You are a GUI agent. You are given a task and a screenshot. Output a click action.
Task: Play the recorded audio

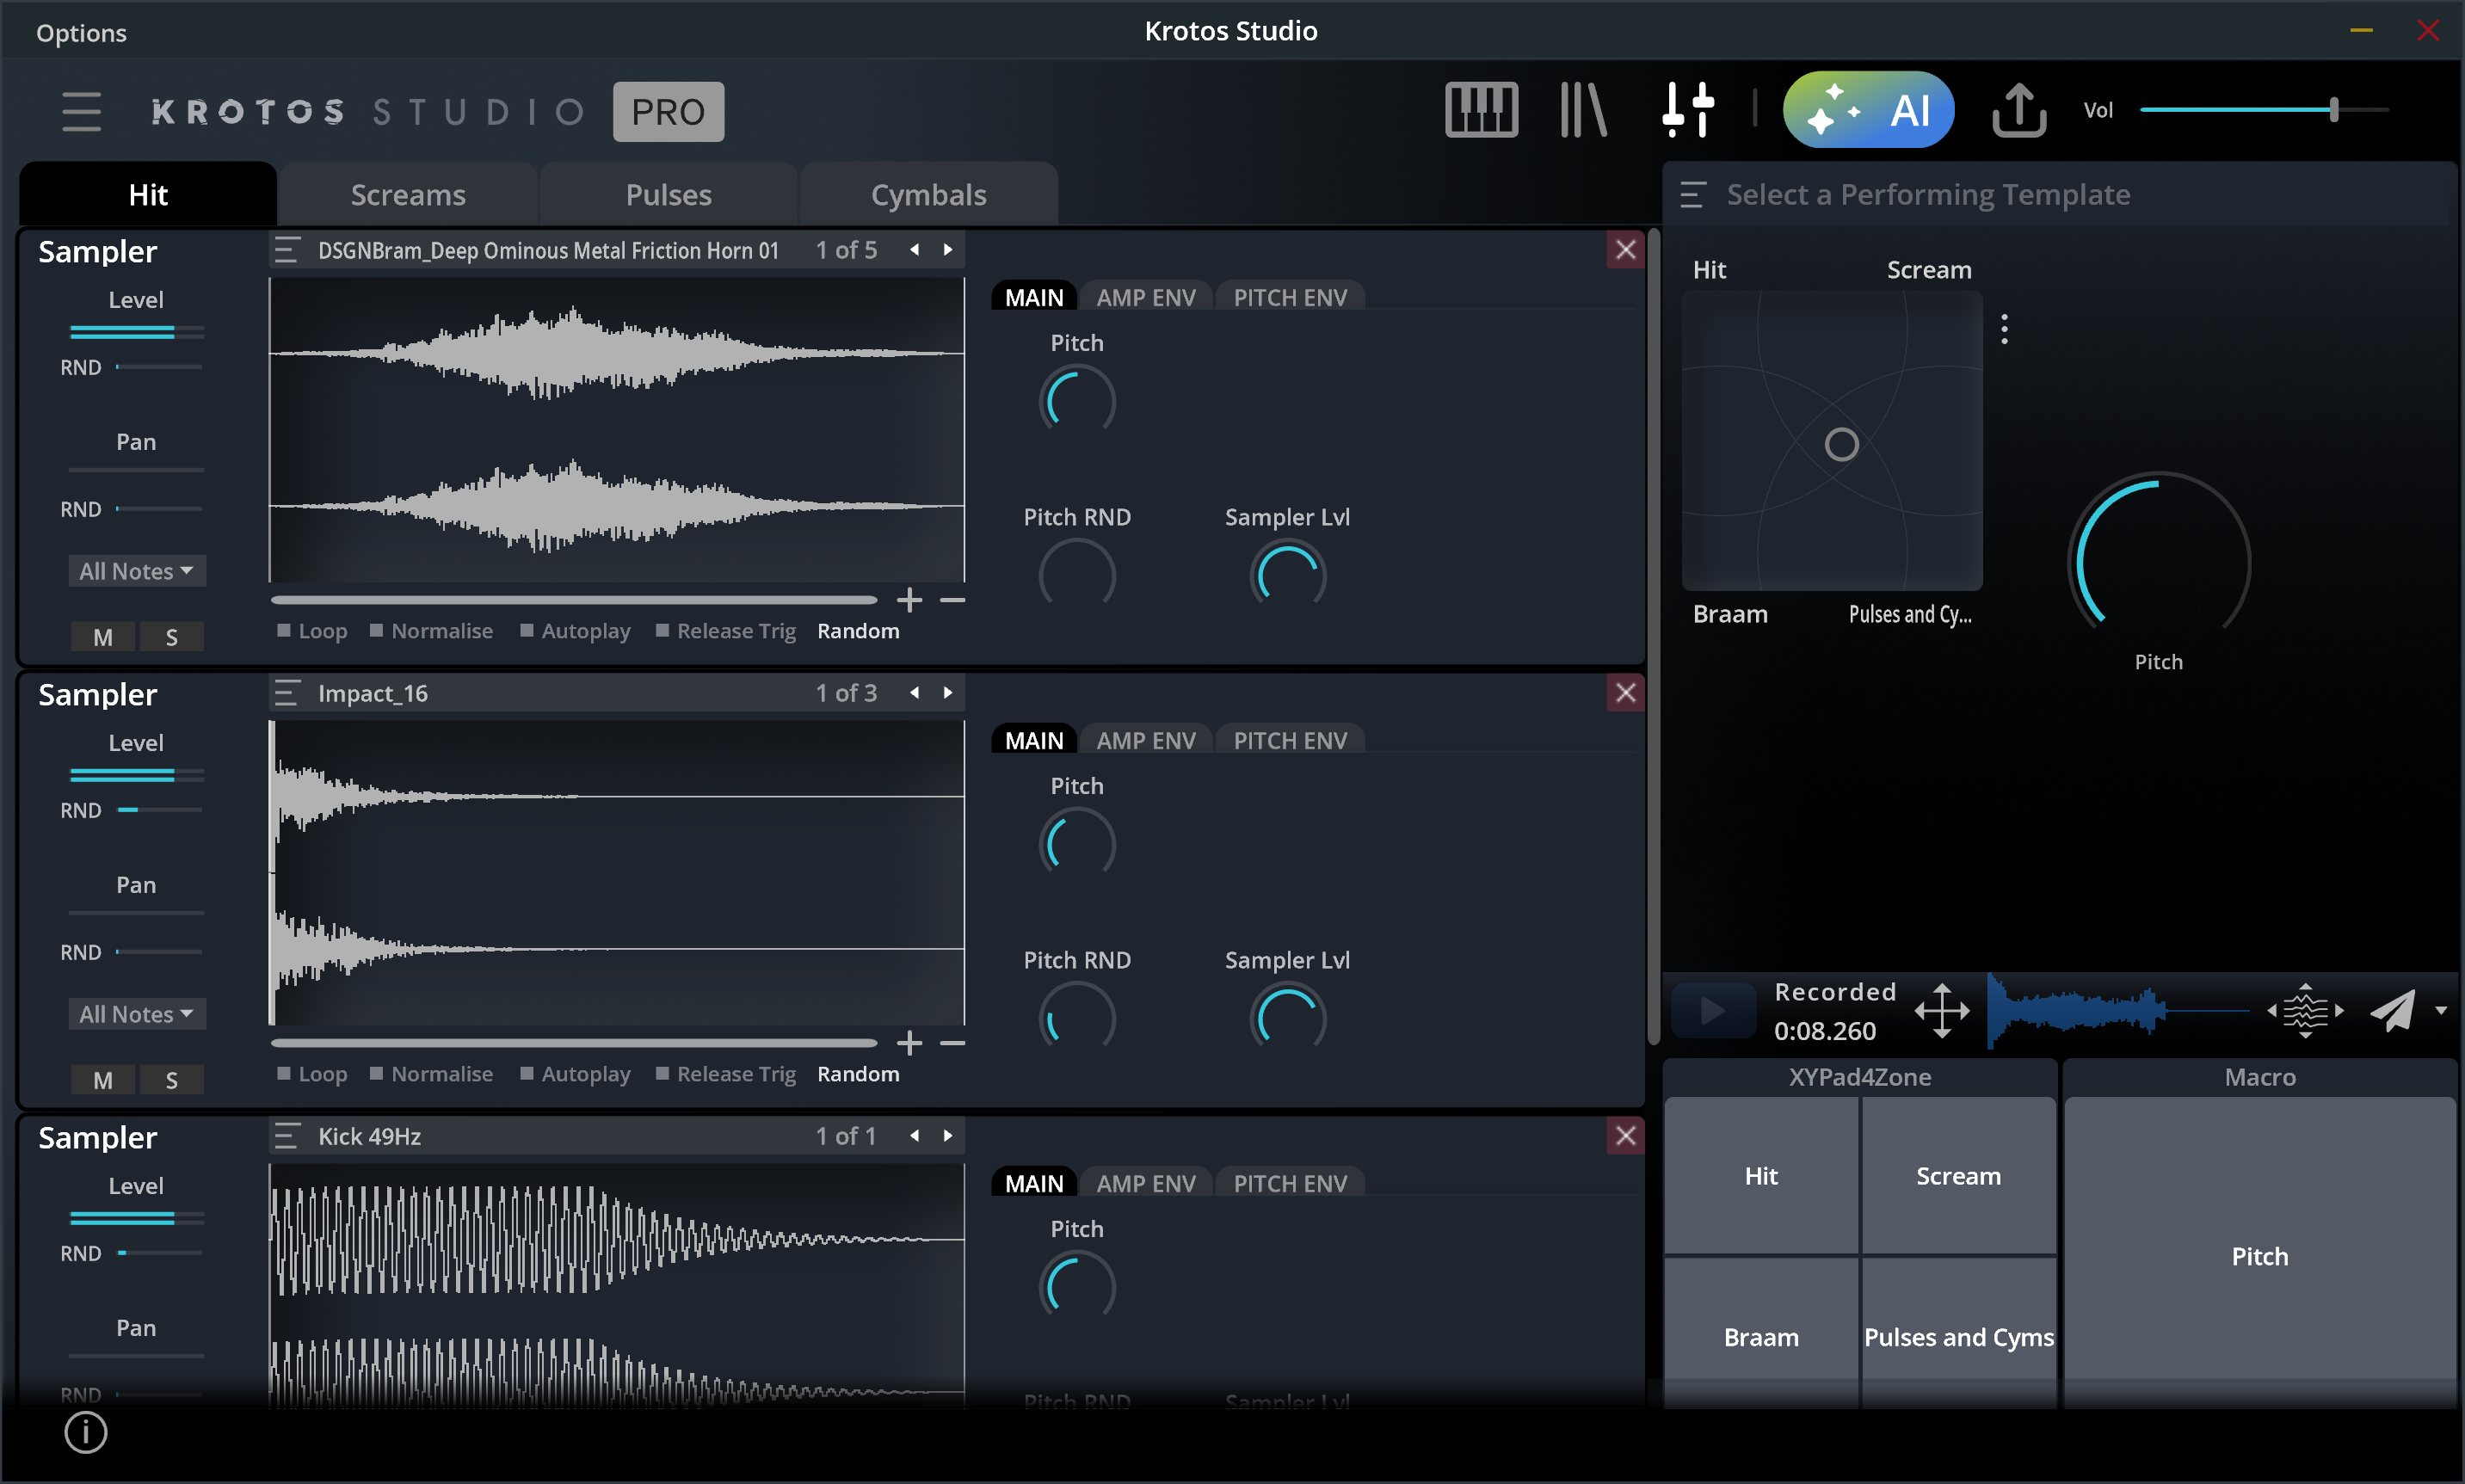(x=1714, y=1011)
